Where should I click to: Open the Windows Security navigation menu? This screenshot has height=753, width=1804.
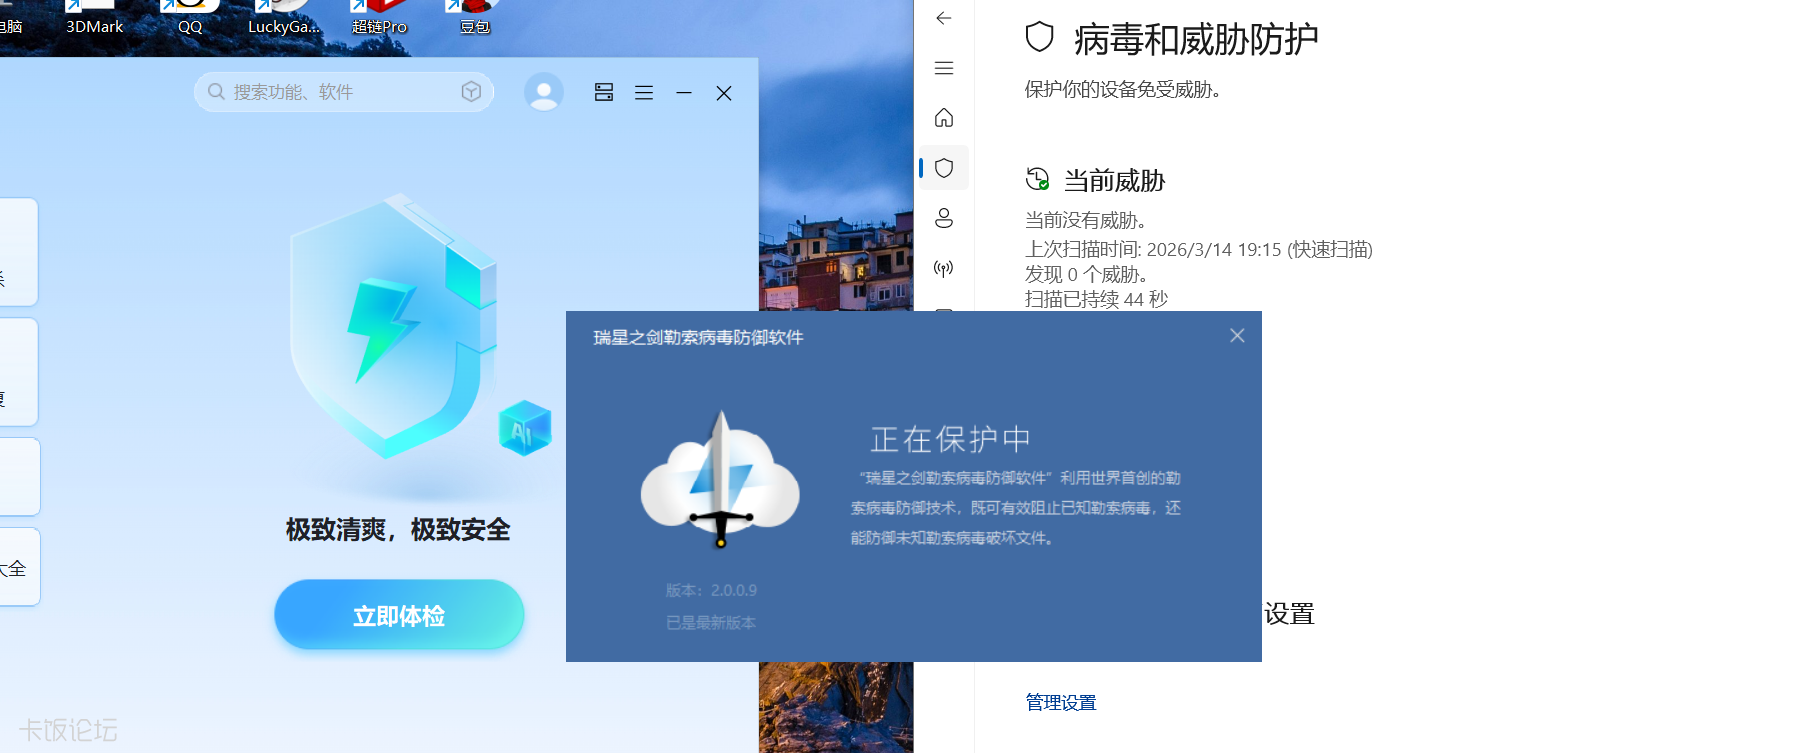pyautogui.click(x=944, y=68)
